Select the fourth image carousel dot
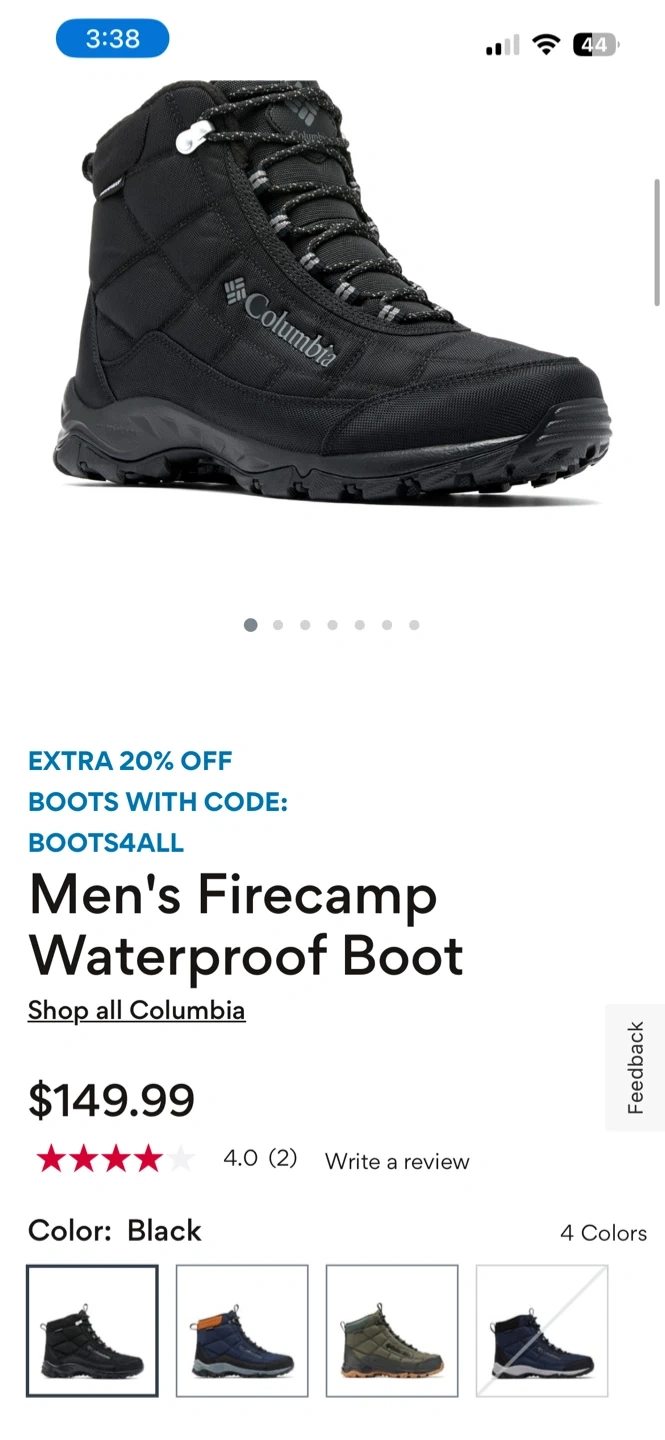The image size is (665, 1440). point(332,625)
